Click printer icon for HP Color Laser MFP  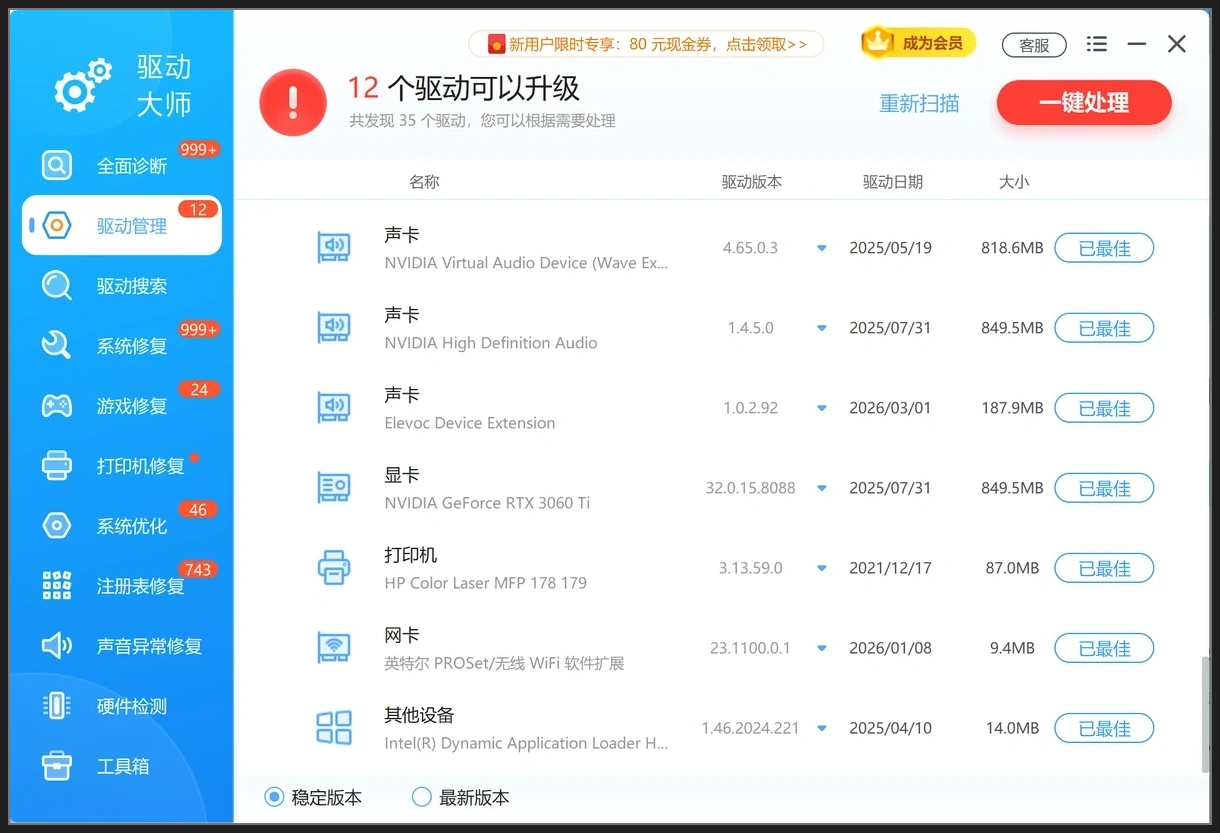point(334,567)
